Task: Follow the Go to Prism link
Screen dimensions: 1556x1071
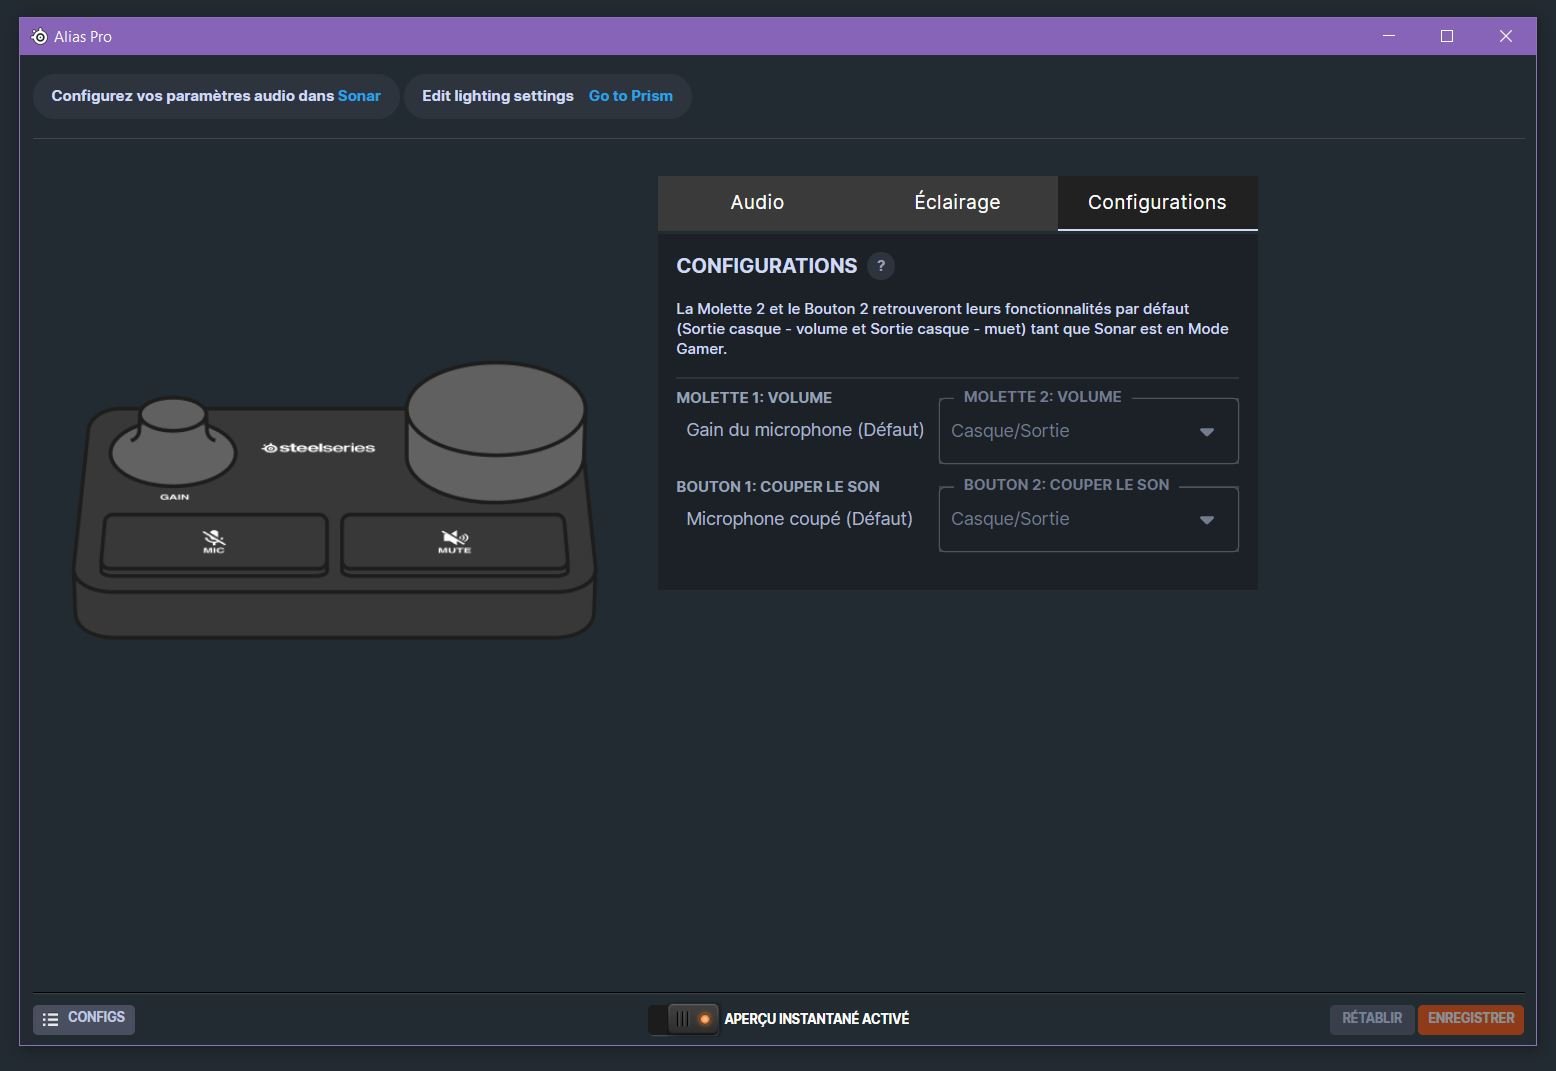Action: coord(630,96)
